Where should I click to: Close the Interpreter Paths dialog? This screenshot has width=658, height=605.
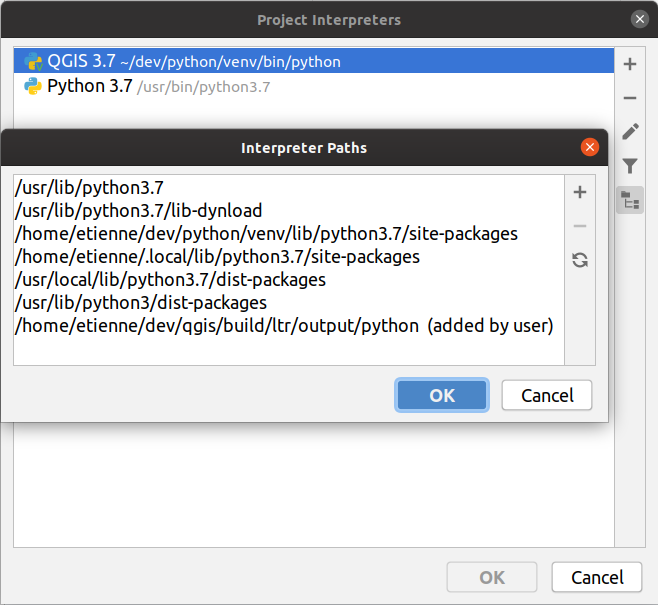(590, 148)
